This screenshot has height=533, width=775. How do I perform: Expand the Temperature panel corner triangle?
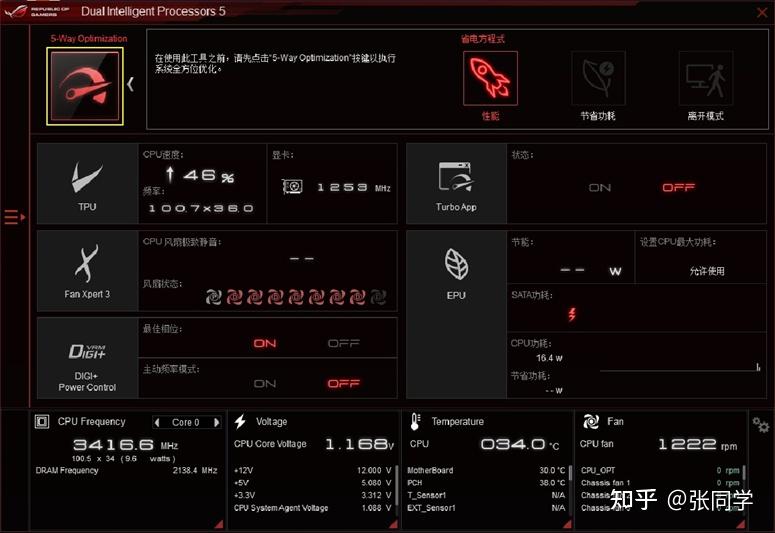coord(567,524)
